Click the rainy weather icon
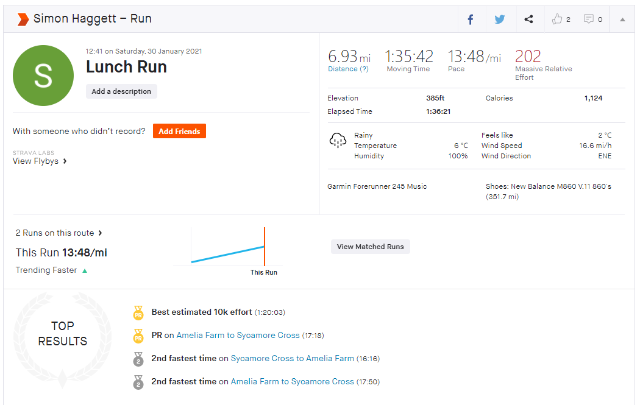640x405 pixels. click(337, 140)
